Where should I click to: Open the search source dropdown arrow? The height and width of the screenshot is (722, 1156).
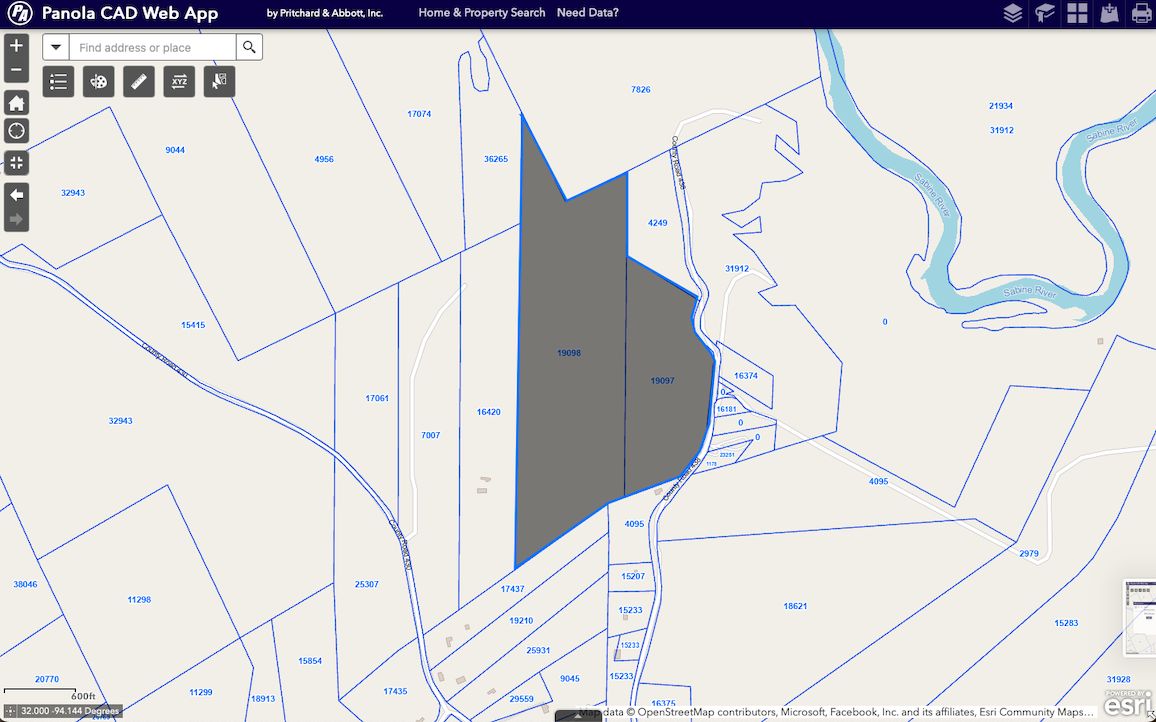[56, 46]
